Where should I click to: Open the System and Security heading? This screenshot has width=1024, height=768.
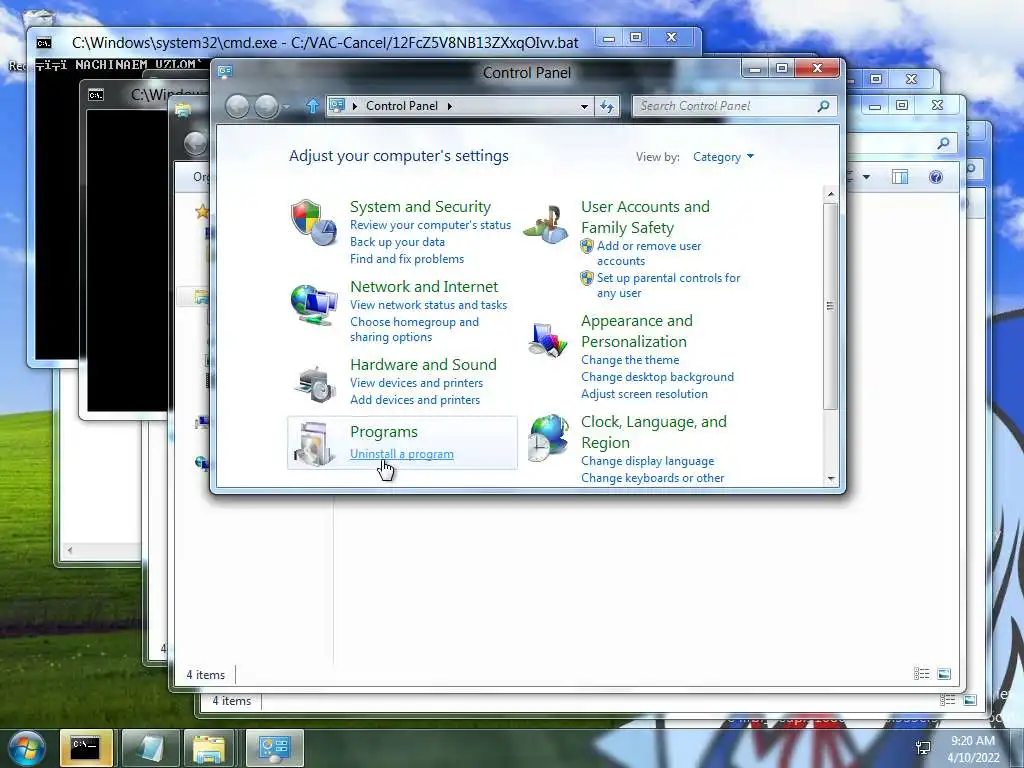click(x=420, y=206)
